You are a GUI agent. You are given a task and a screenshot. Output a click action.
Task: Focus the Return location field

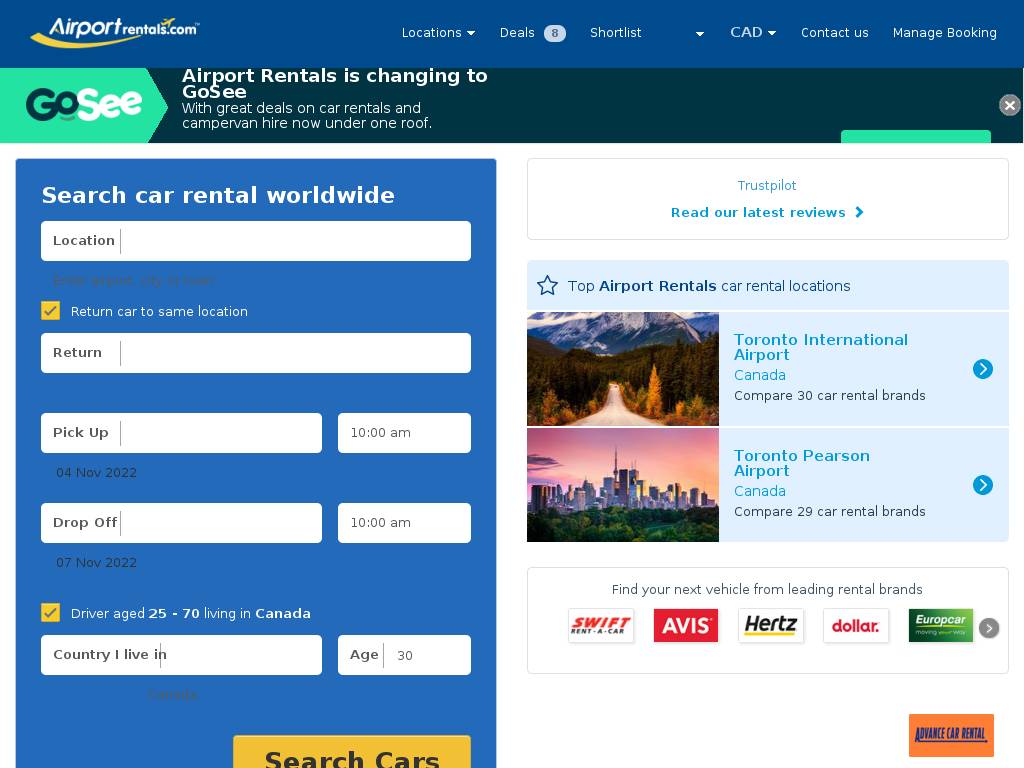pyautogui.click(x=256, y=353)
